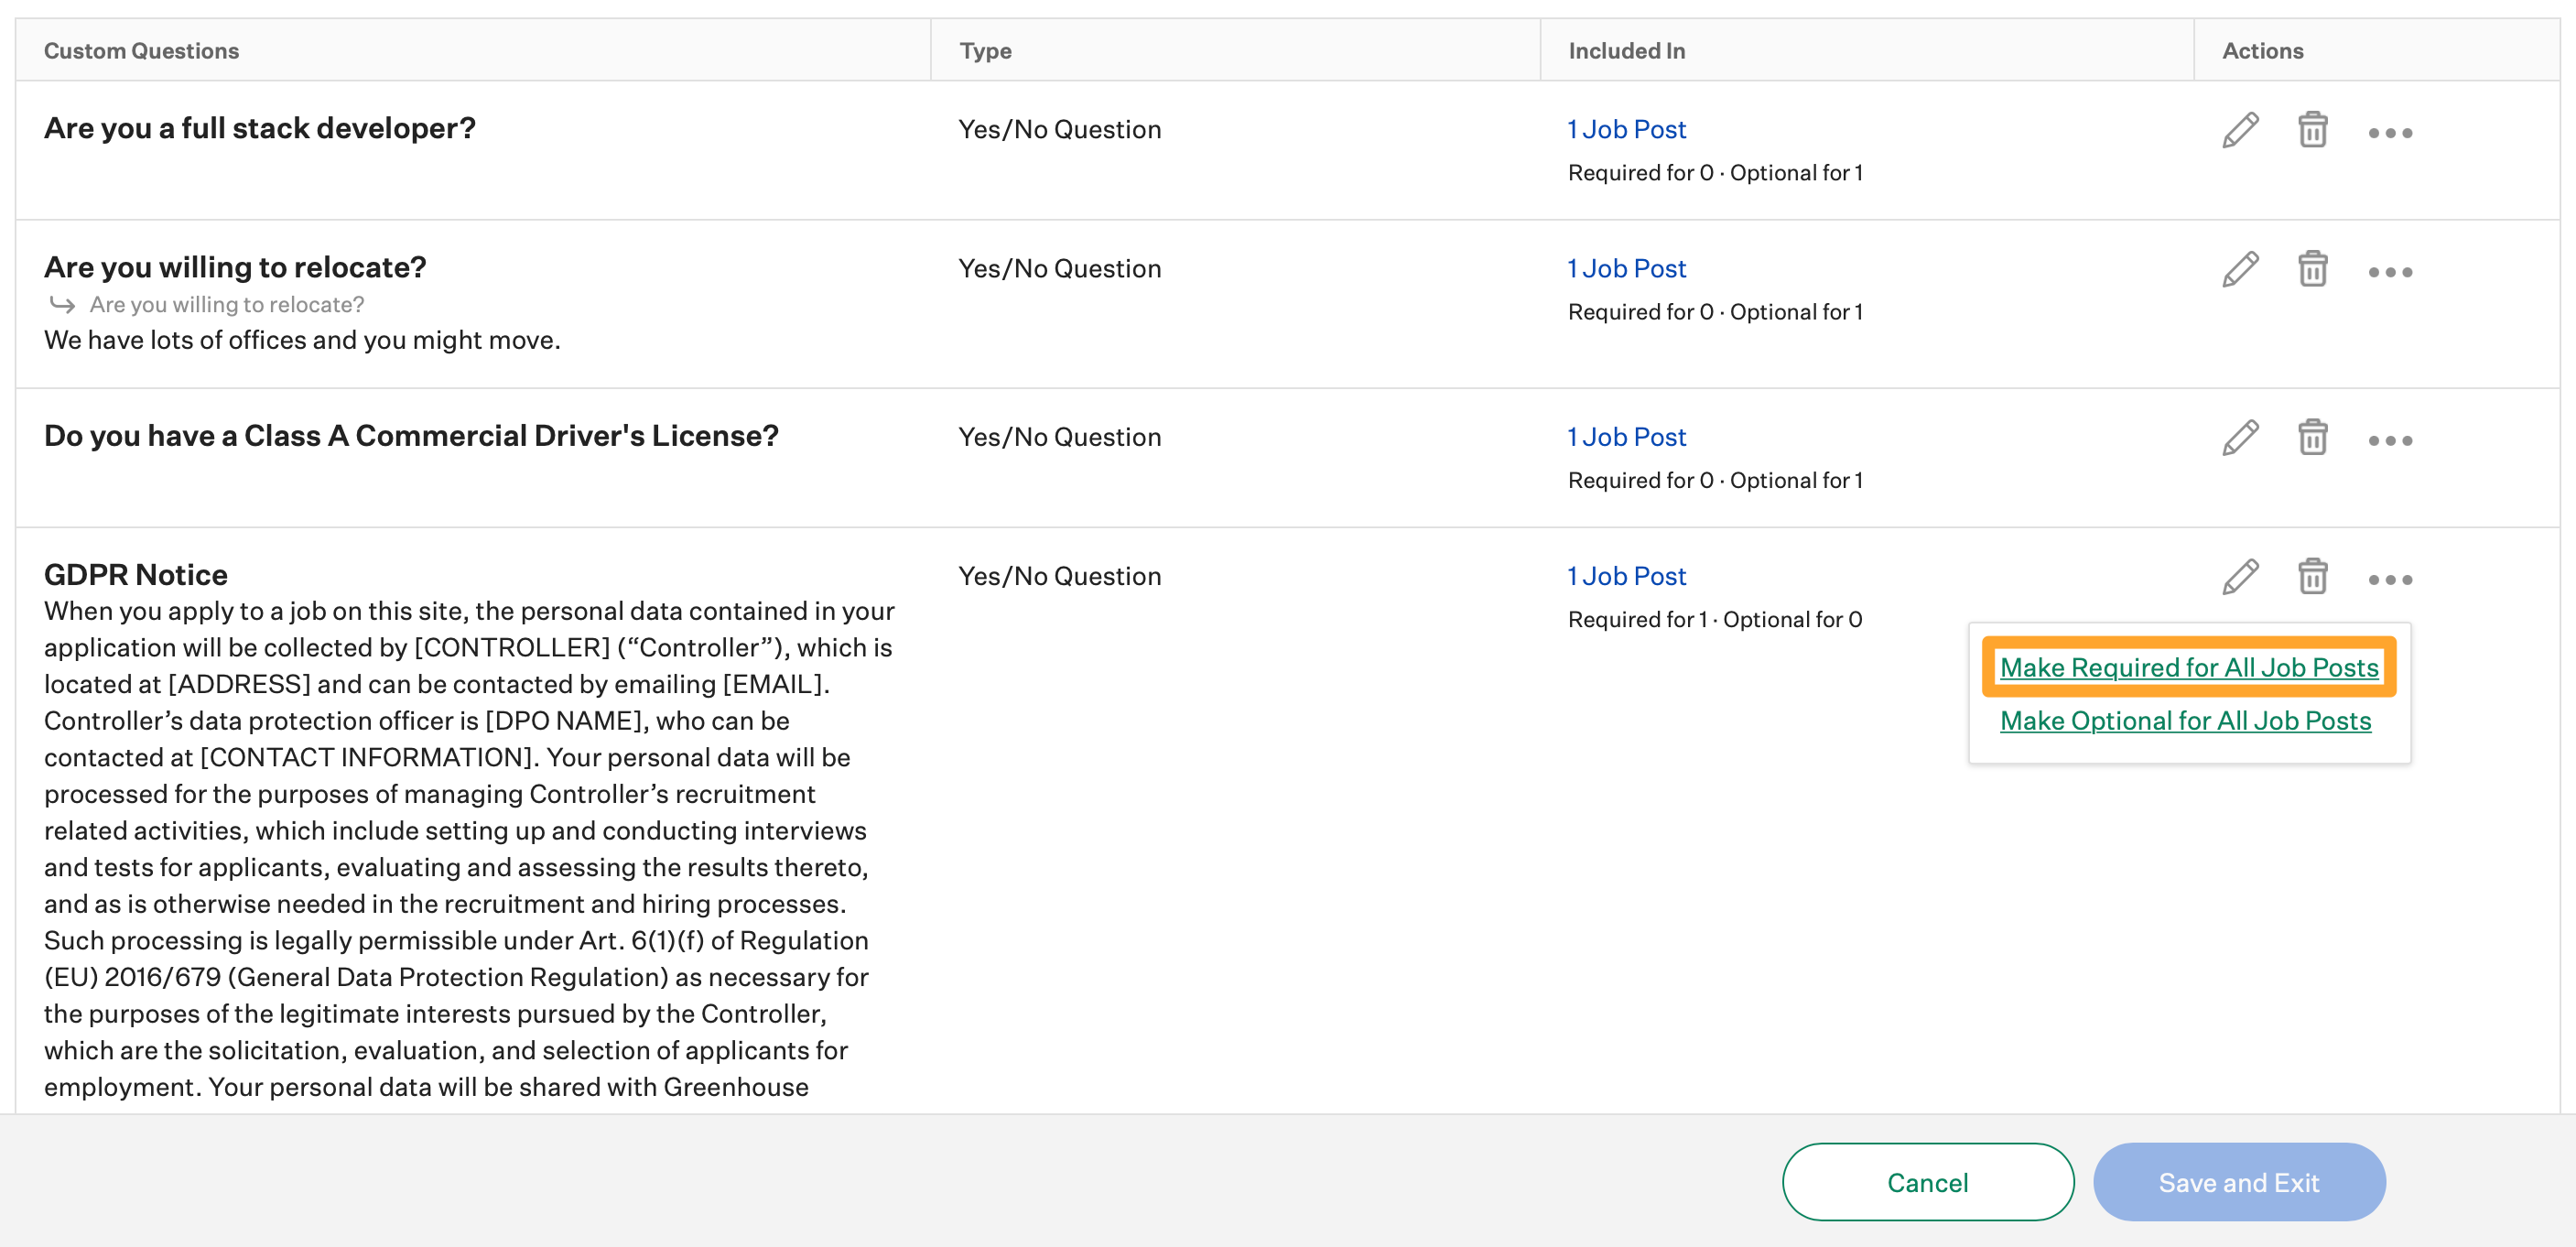Open more actions for full stack question
The height and width of the screenshot is (1247, 2576).
point(2390,133)
